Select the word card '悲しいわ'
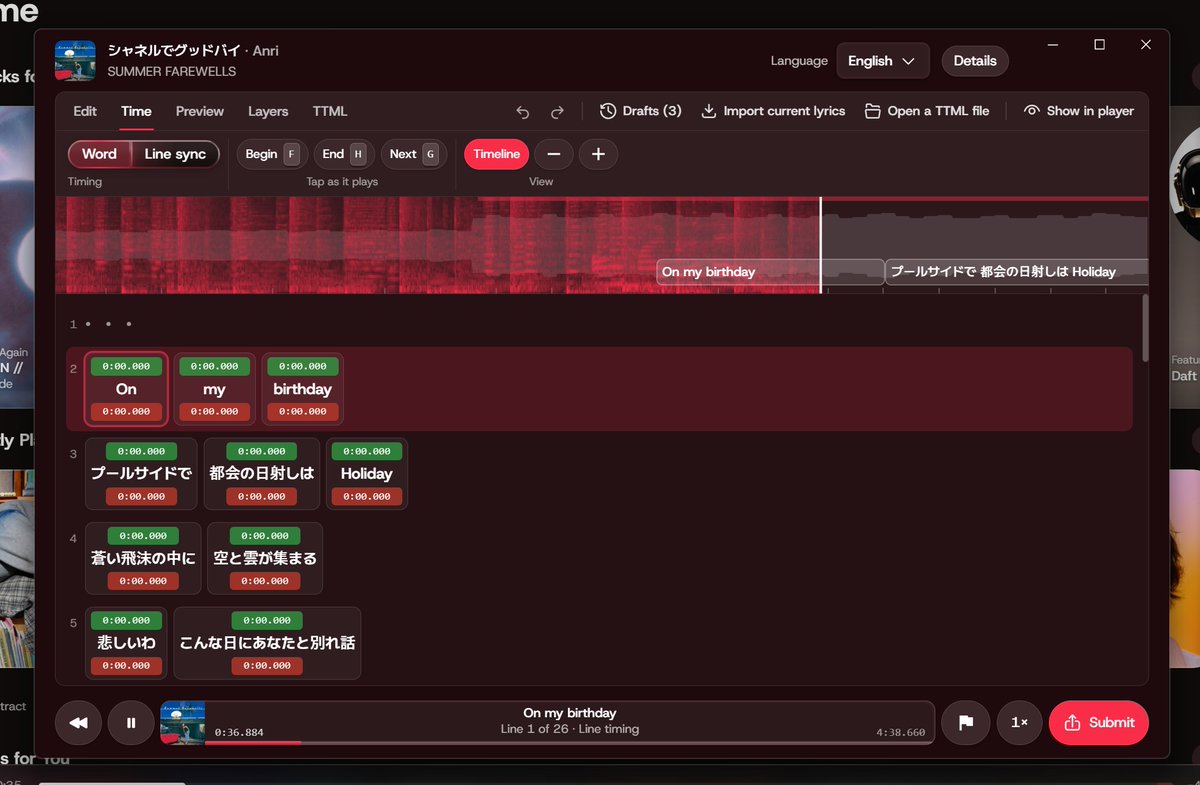The height and width of the screenshot is (785, 1200). coord(126,643)
